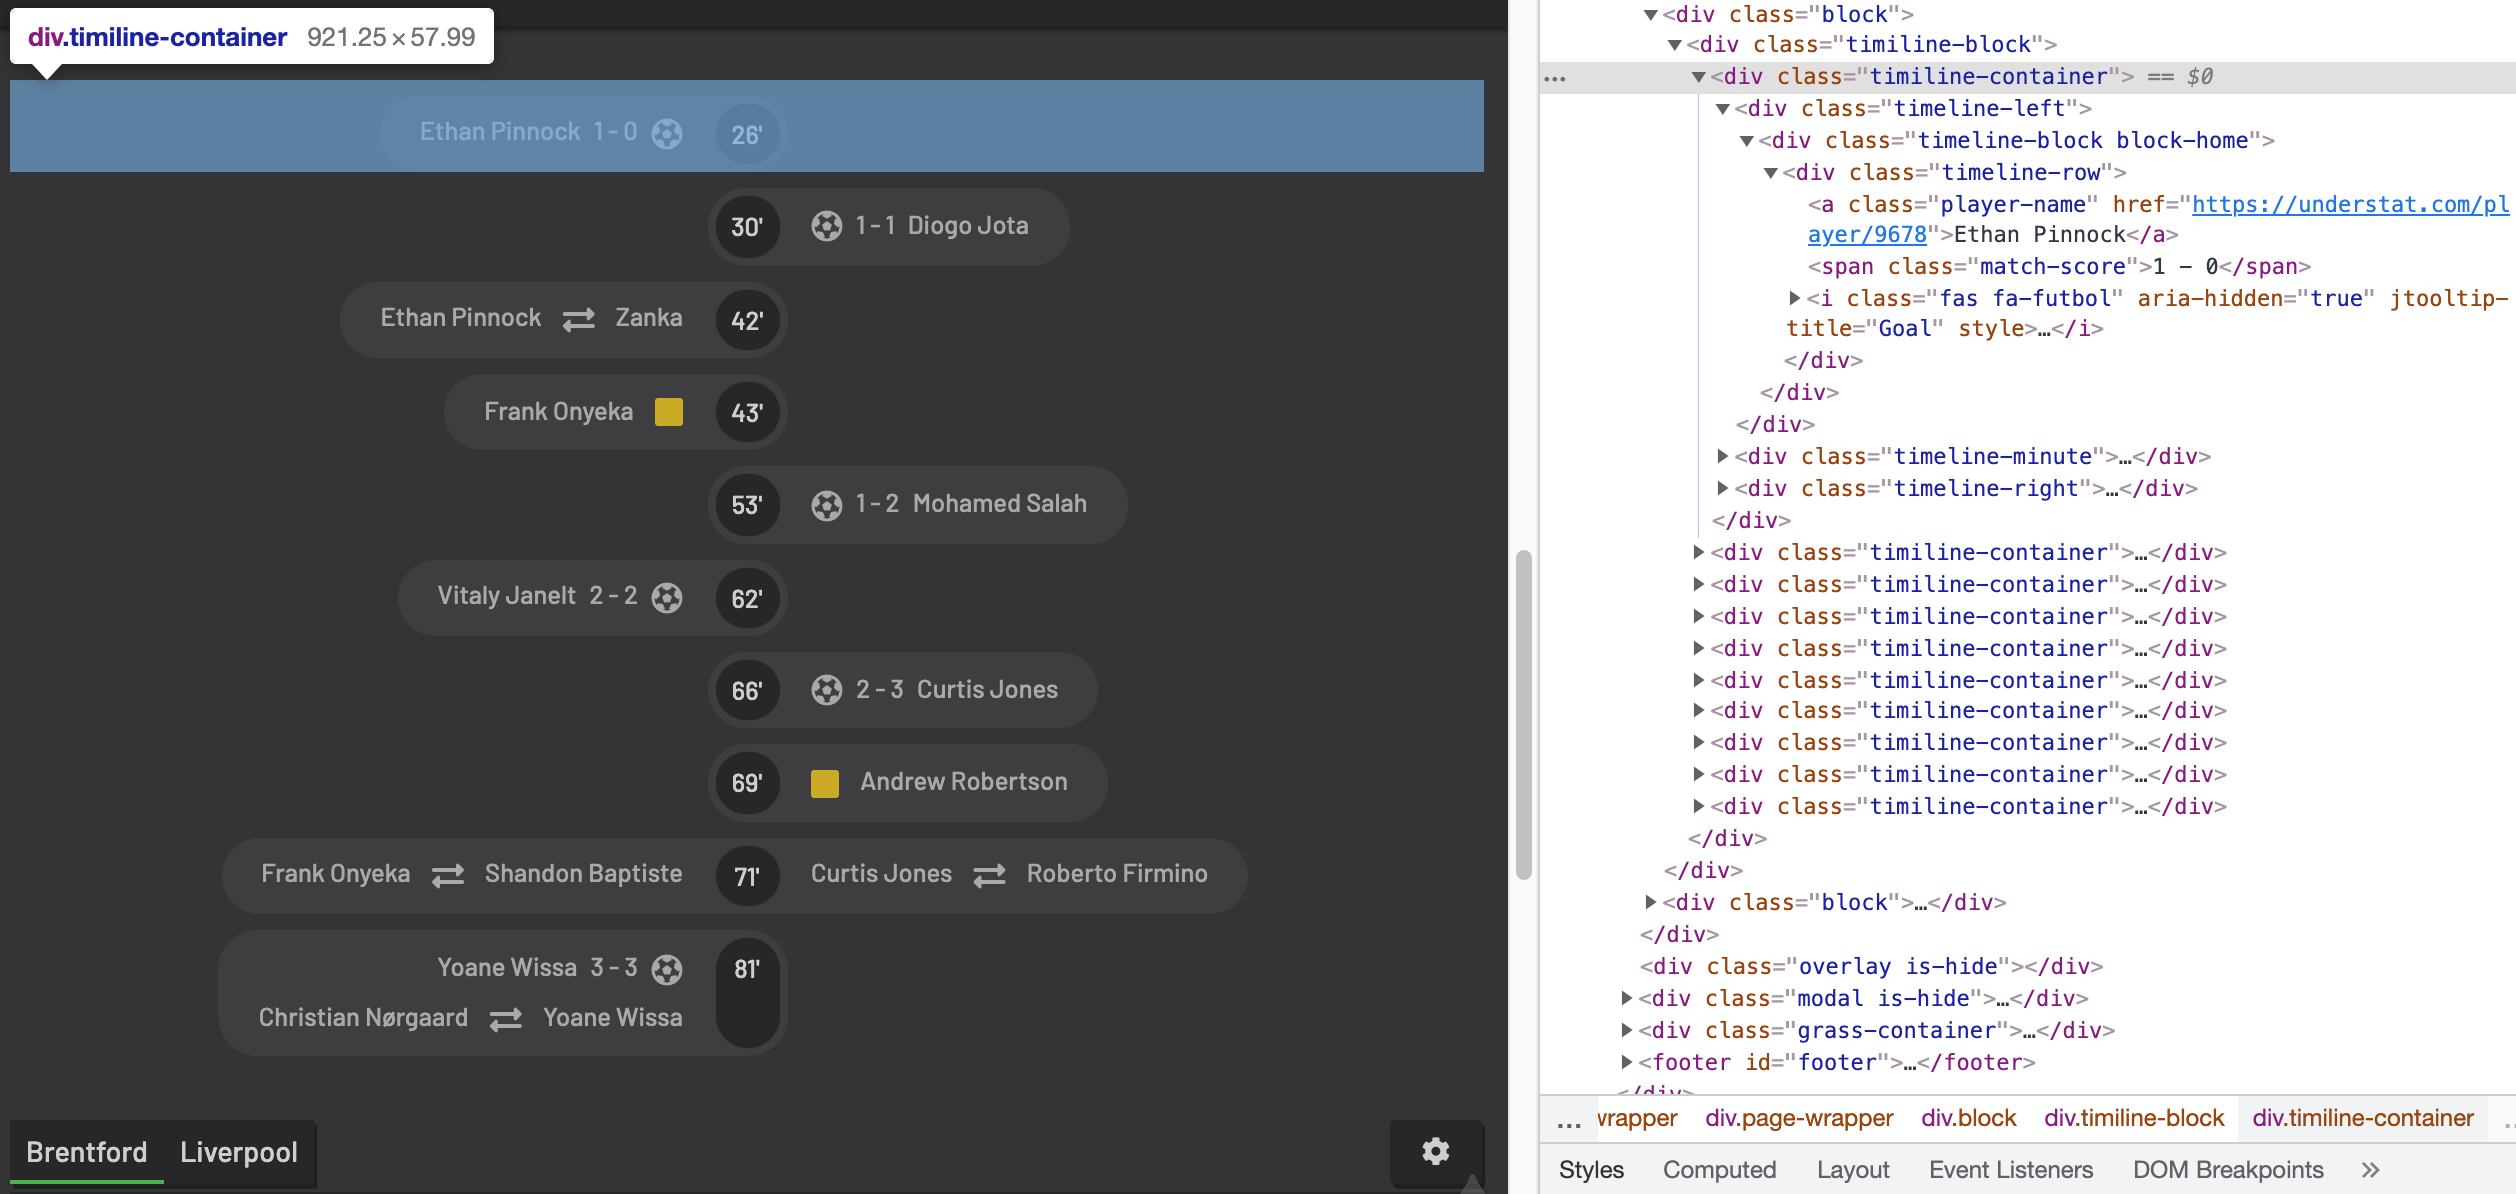This screenshot has width=2516, height=1194.
Task: Expand the footer element node
Action: click(x=1626, y=1062)
